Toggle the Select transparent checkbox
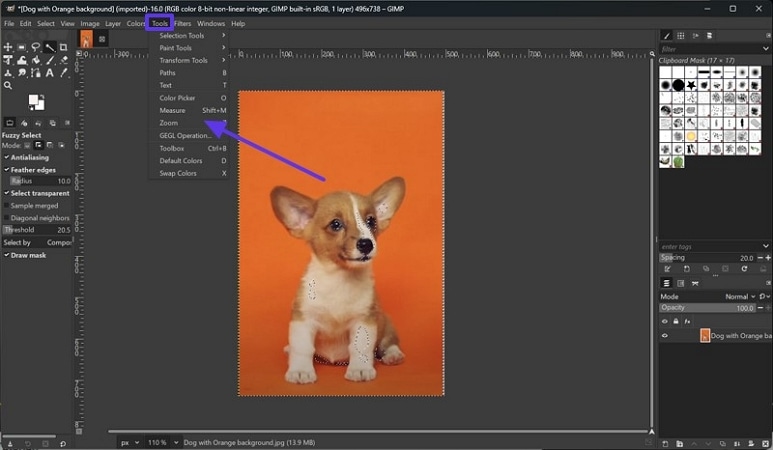 coord(7,193)
